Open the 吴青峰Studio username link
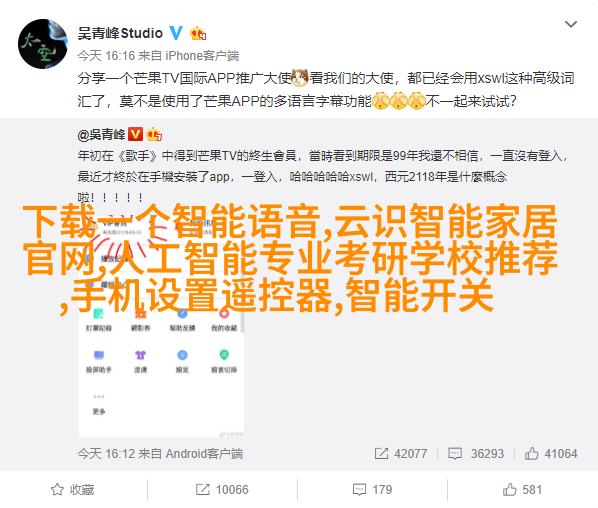Screen dimensions: 598x508 tap(120, 34)
